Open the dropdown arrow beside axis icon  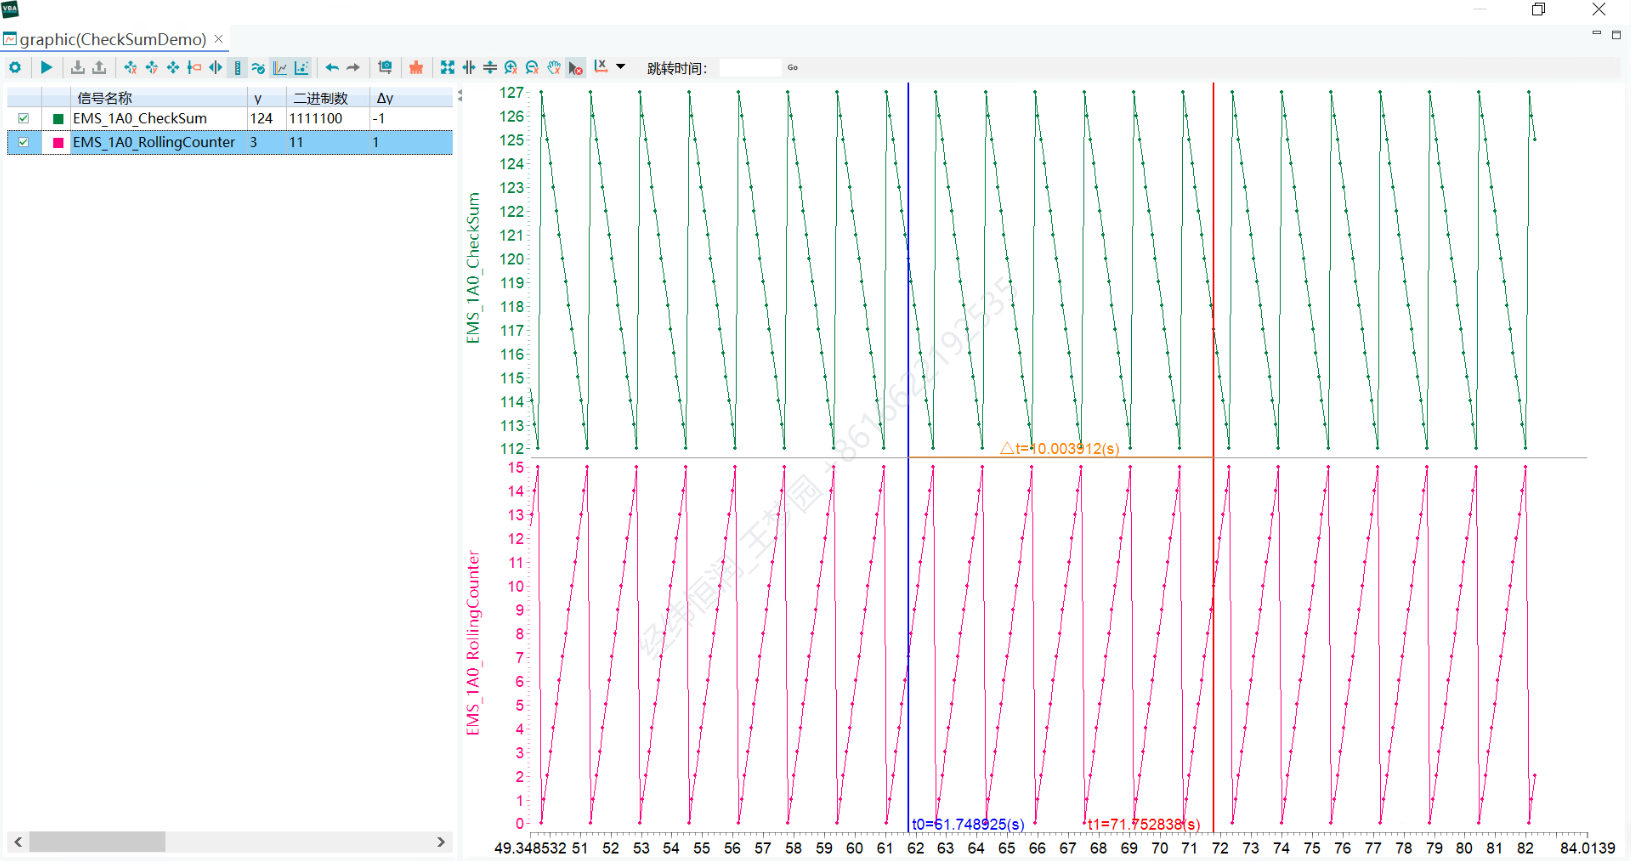(x=621, y=67)
